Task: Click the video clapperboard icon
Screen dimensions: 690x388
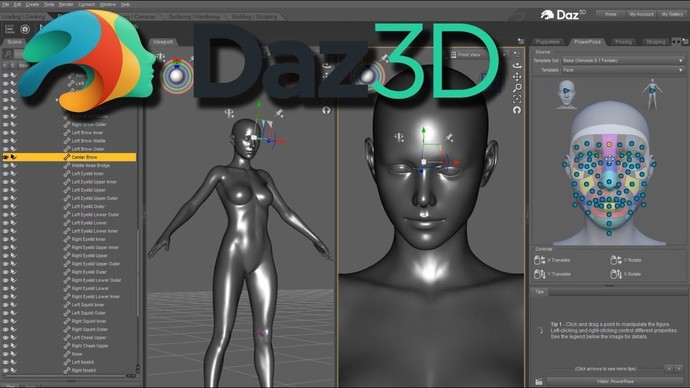Action: (x=539, y=381)
